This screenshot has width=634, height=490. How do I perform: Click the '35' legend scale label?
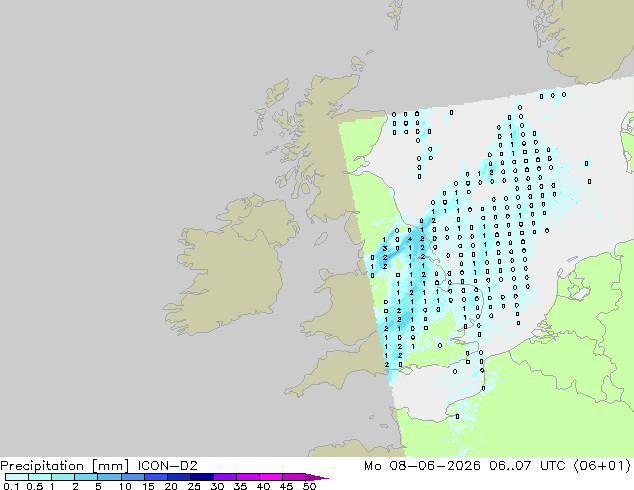(240, 486)
